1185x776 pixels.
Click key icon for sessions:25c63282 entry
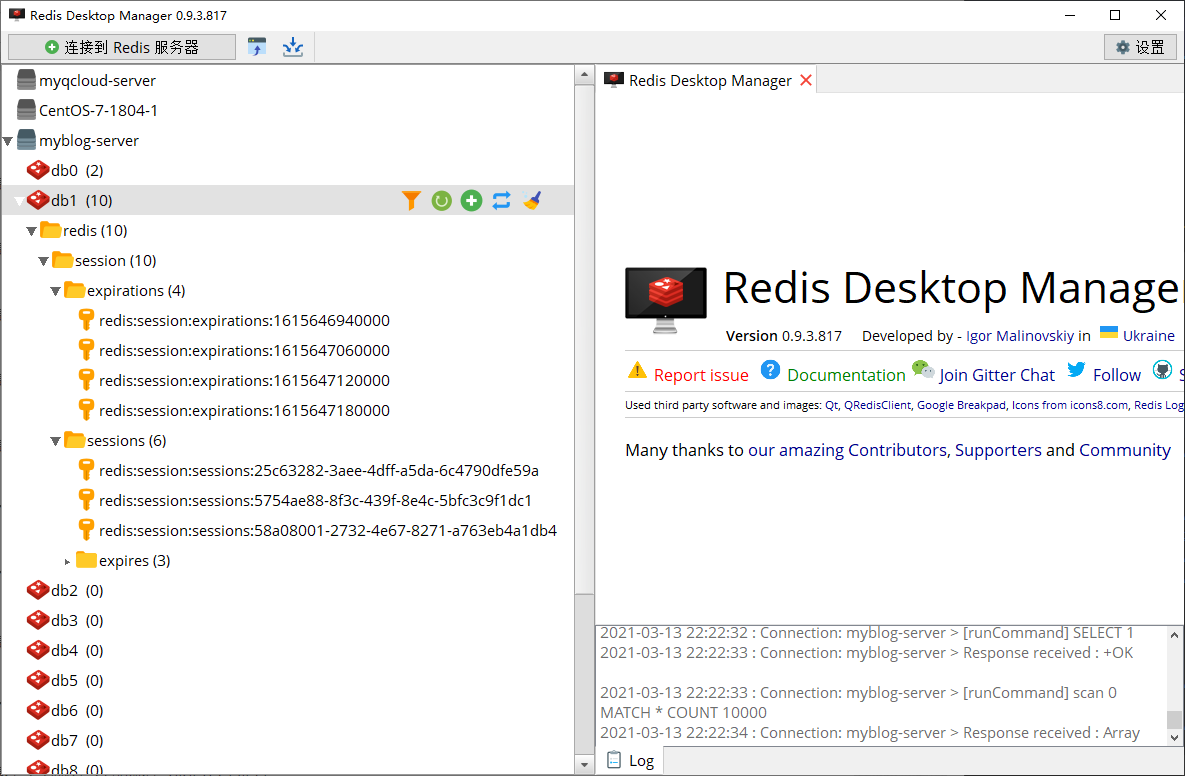click(86, 470)
